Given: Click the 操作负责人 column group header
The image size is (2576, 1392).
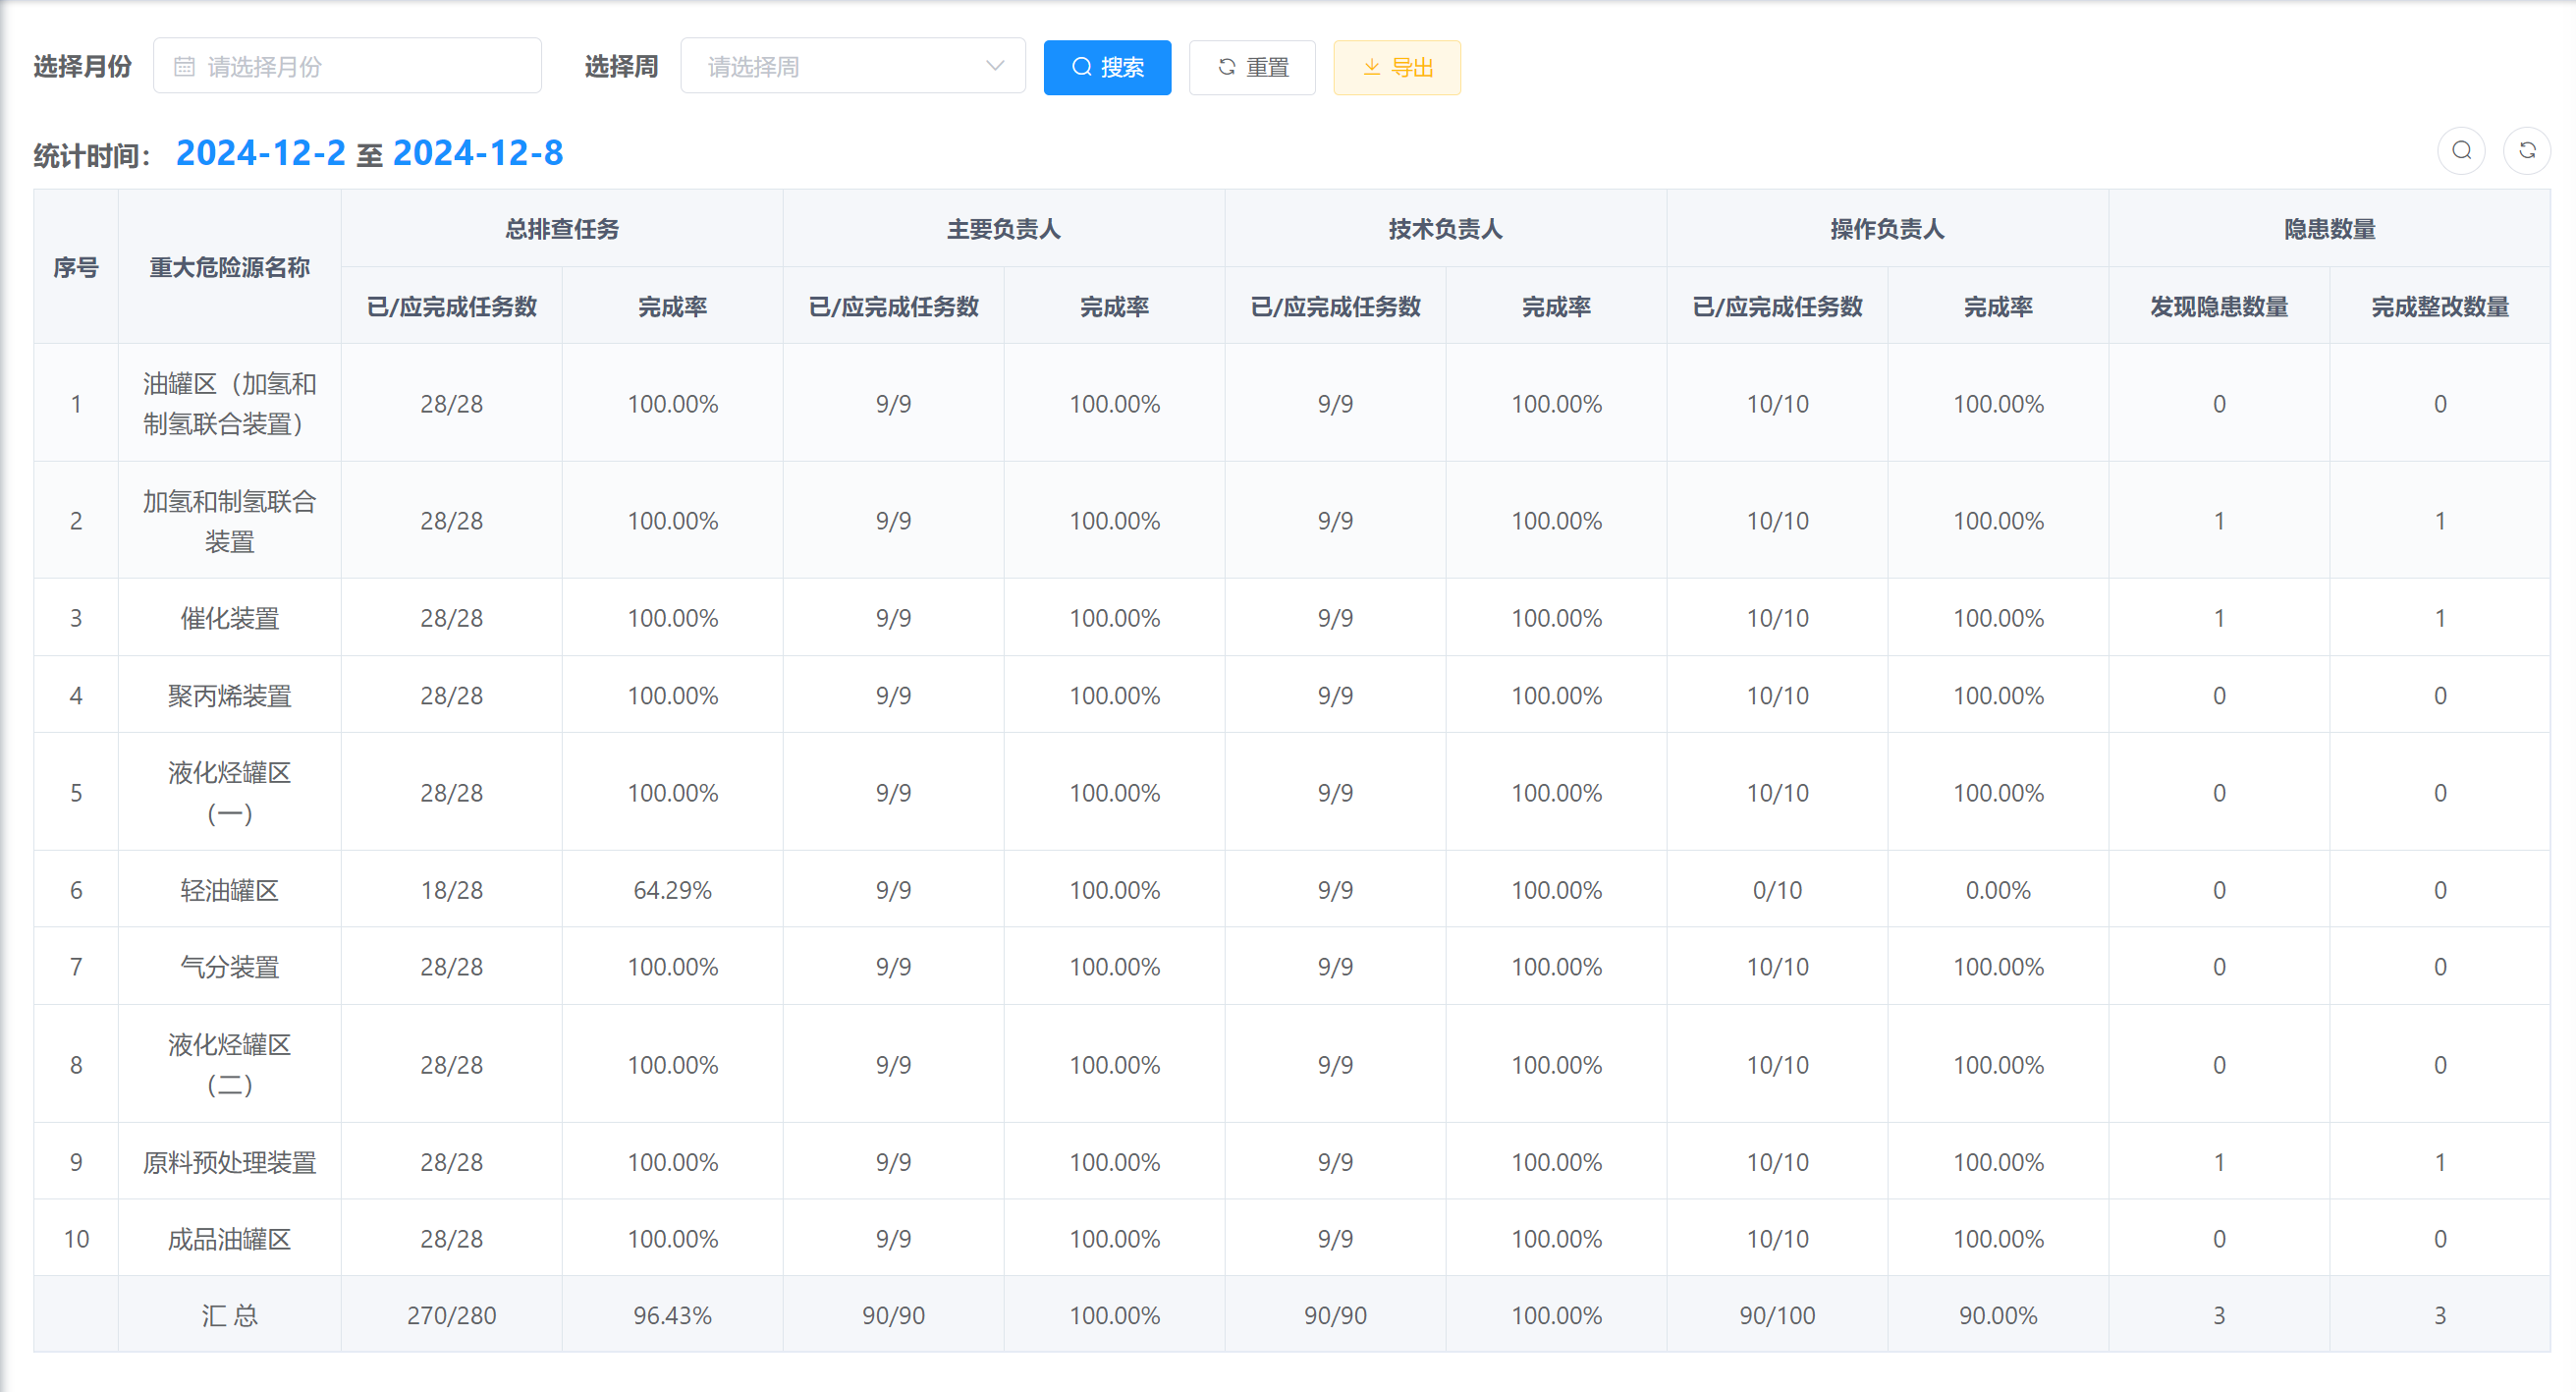Looking at the screenshot, I should (1887, 229).
